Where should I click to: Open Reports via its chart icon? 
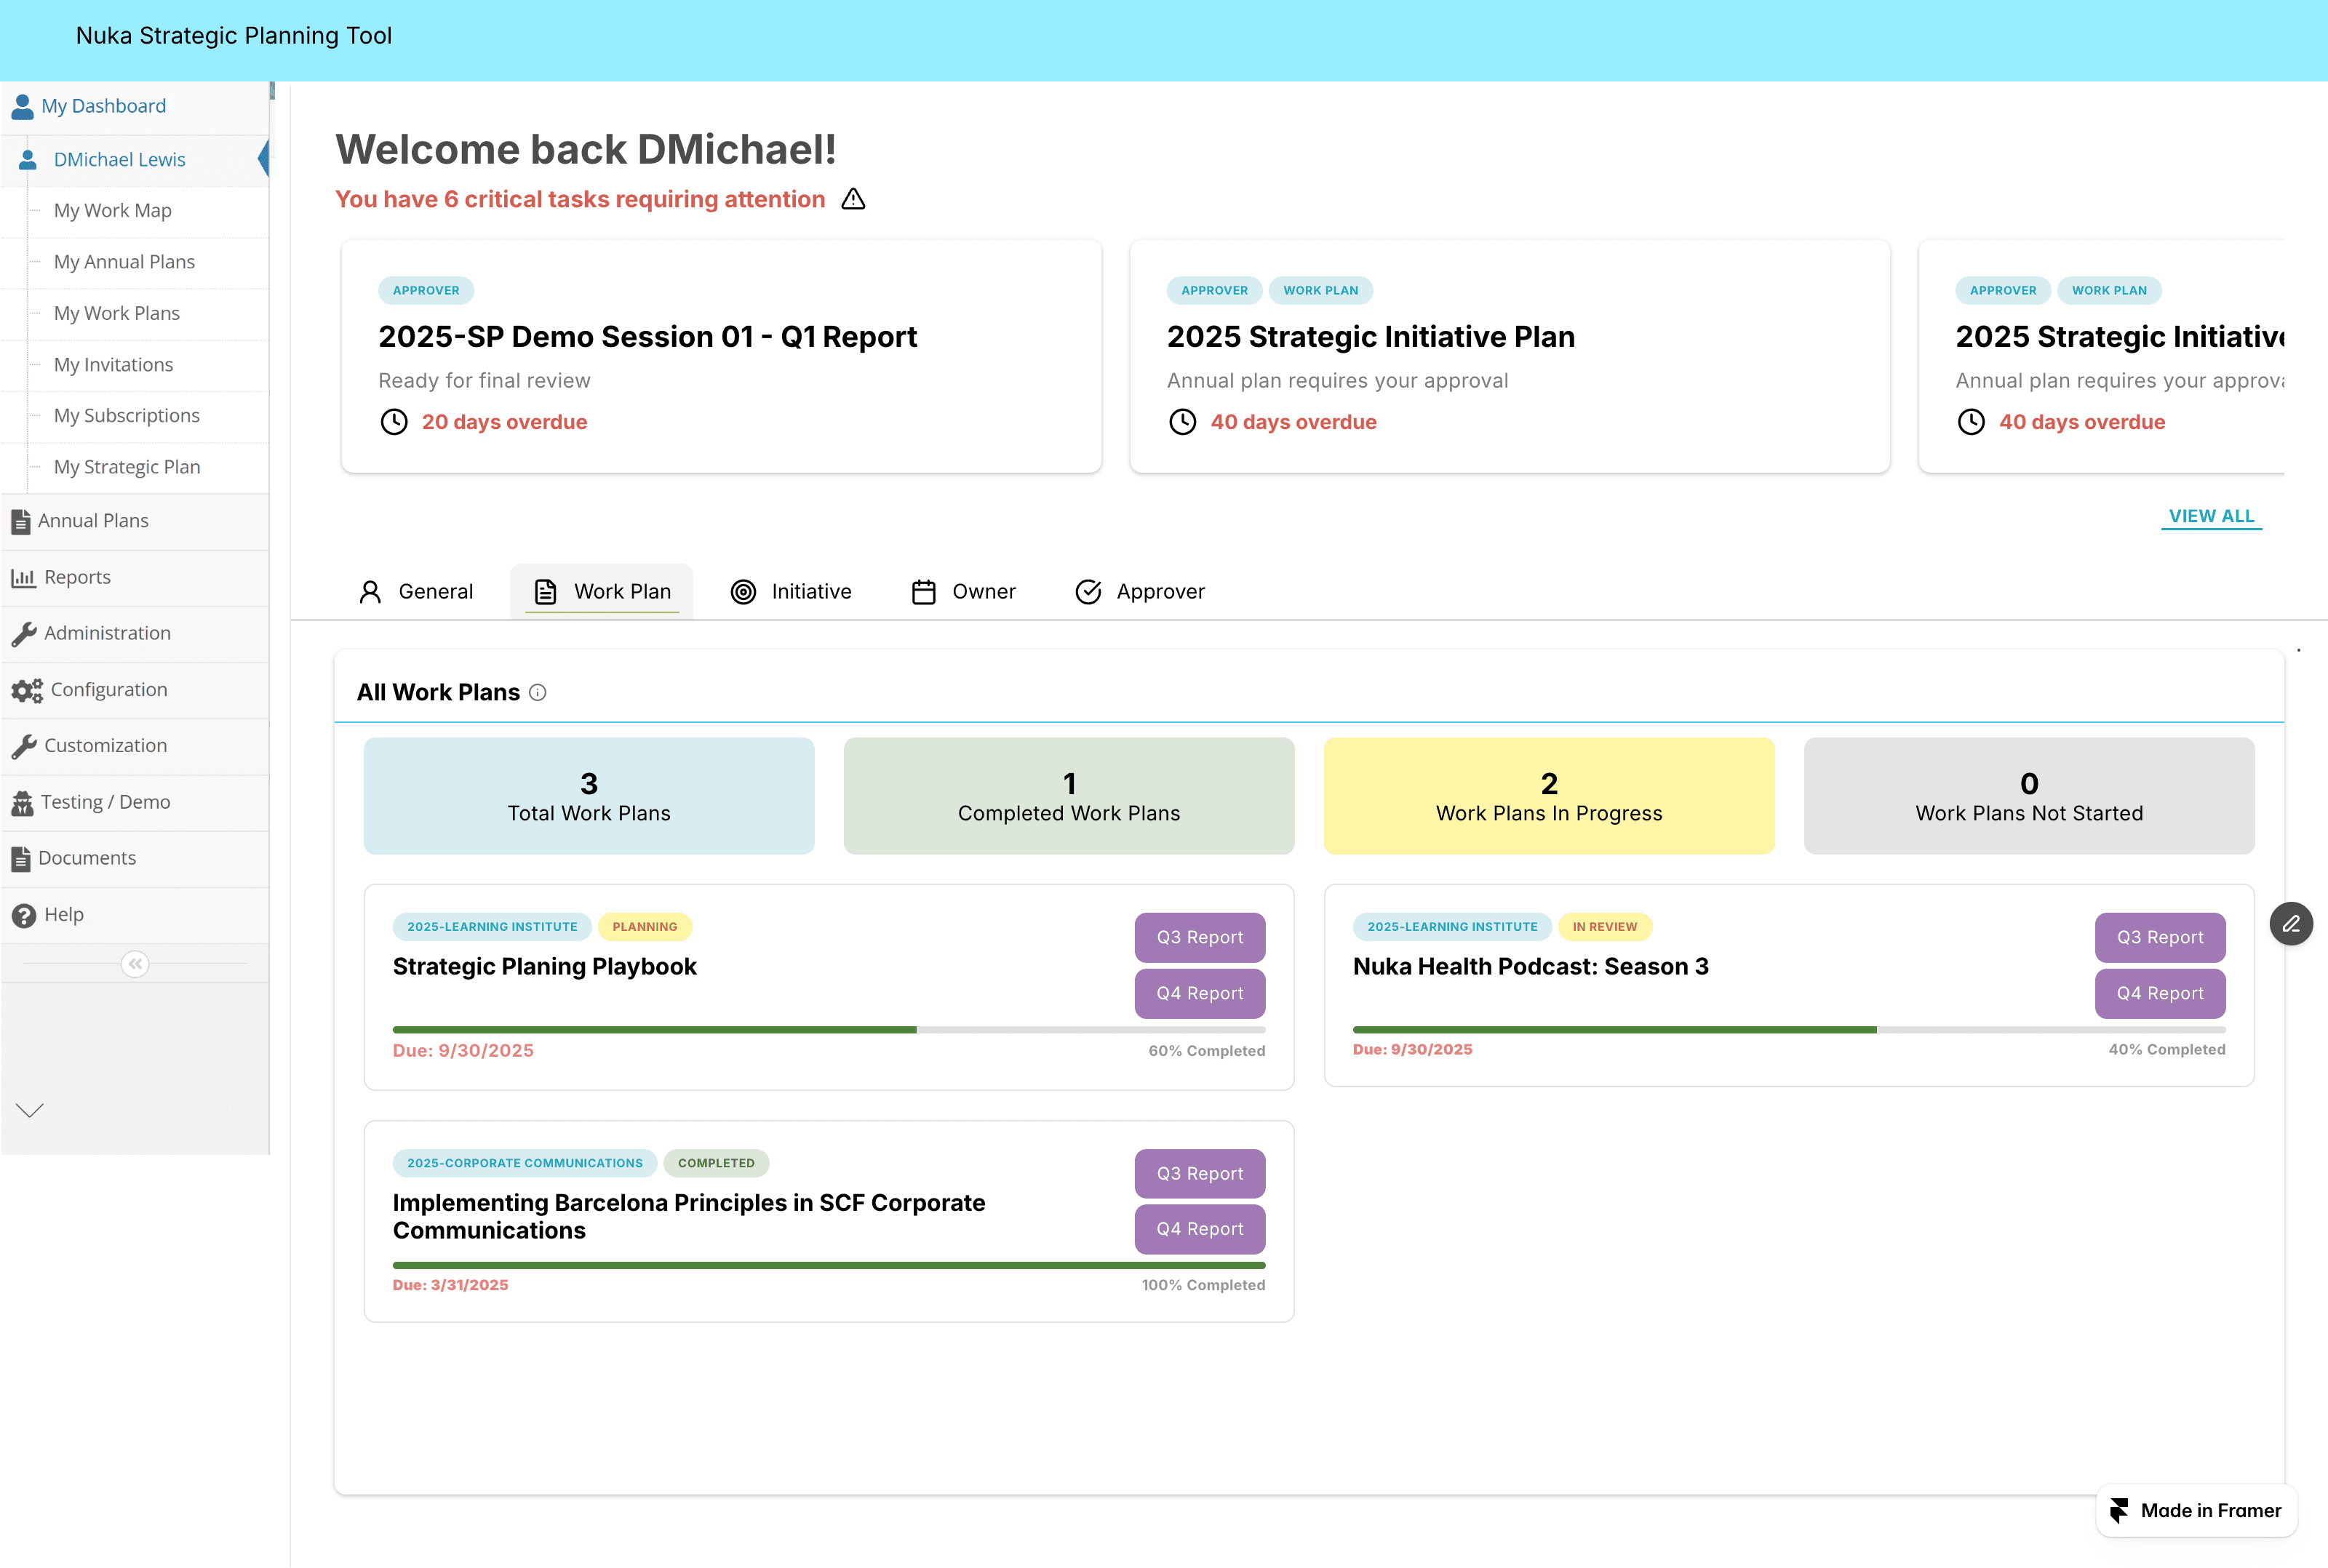pos(23,577)
